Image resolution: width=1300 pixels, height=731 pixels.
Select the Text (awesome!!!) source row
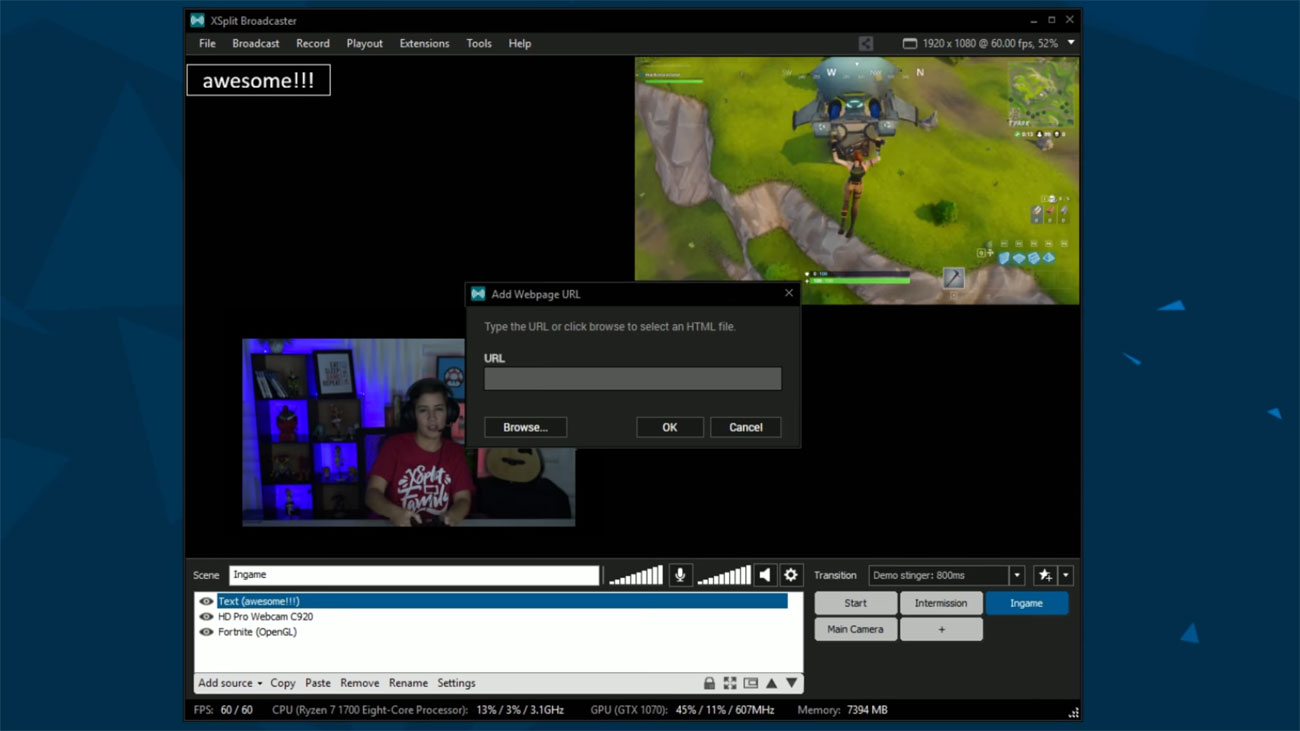[x=502, y=602]
